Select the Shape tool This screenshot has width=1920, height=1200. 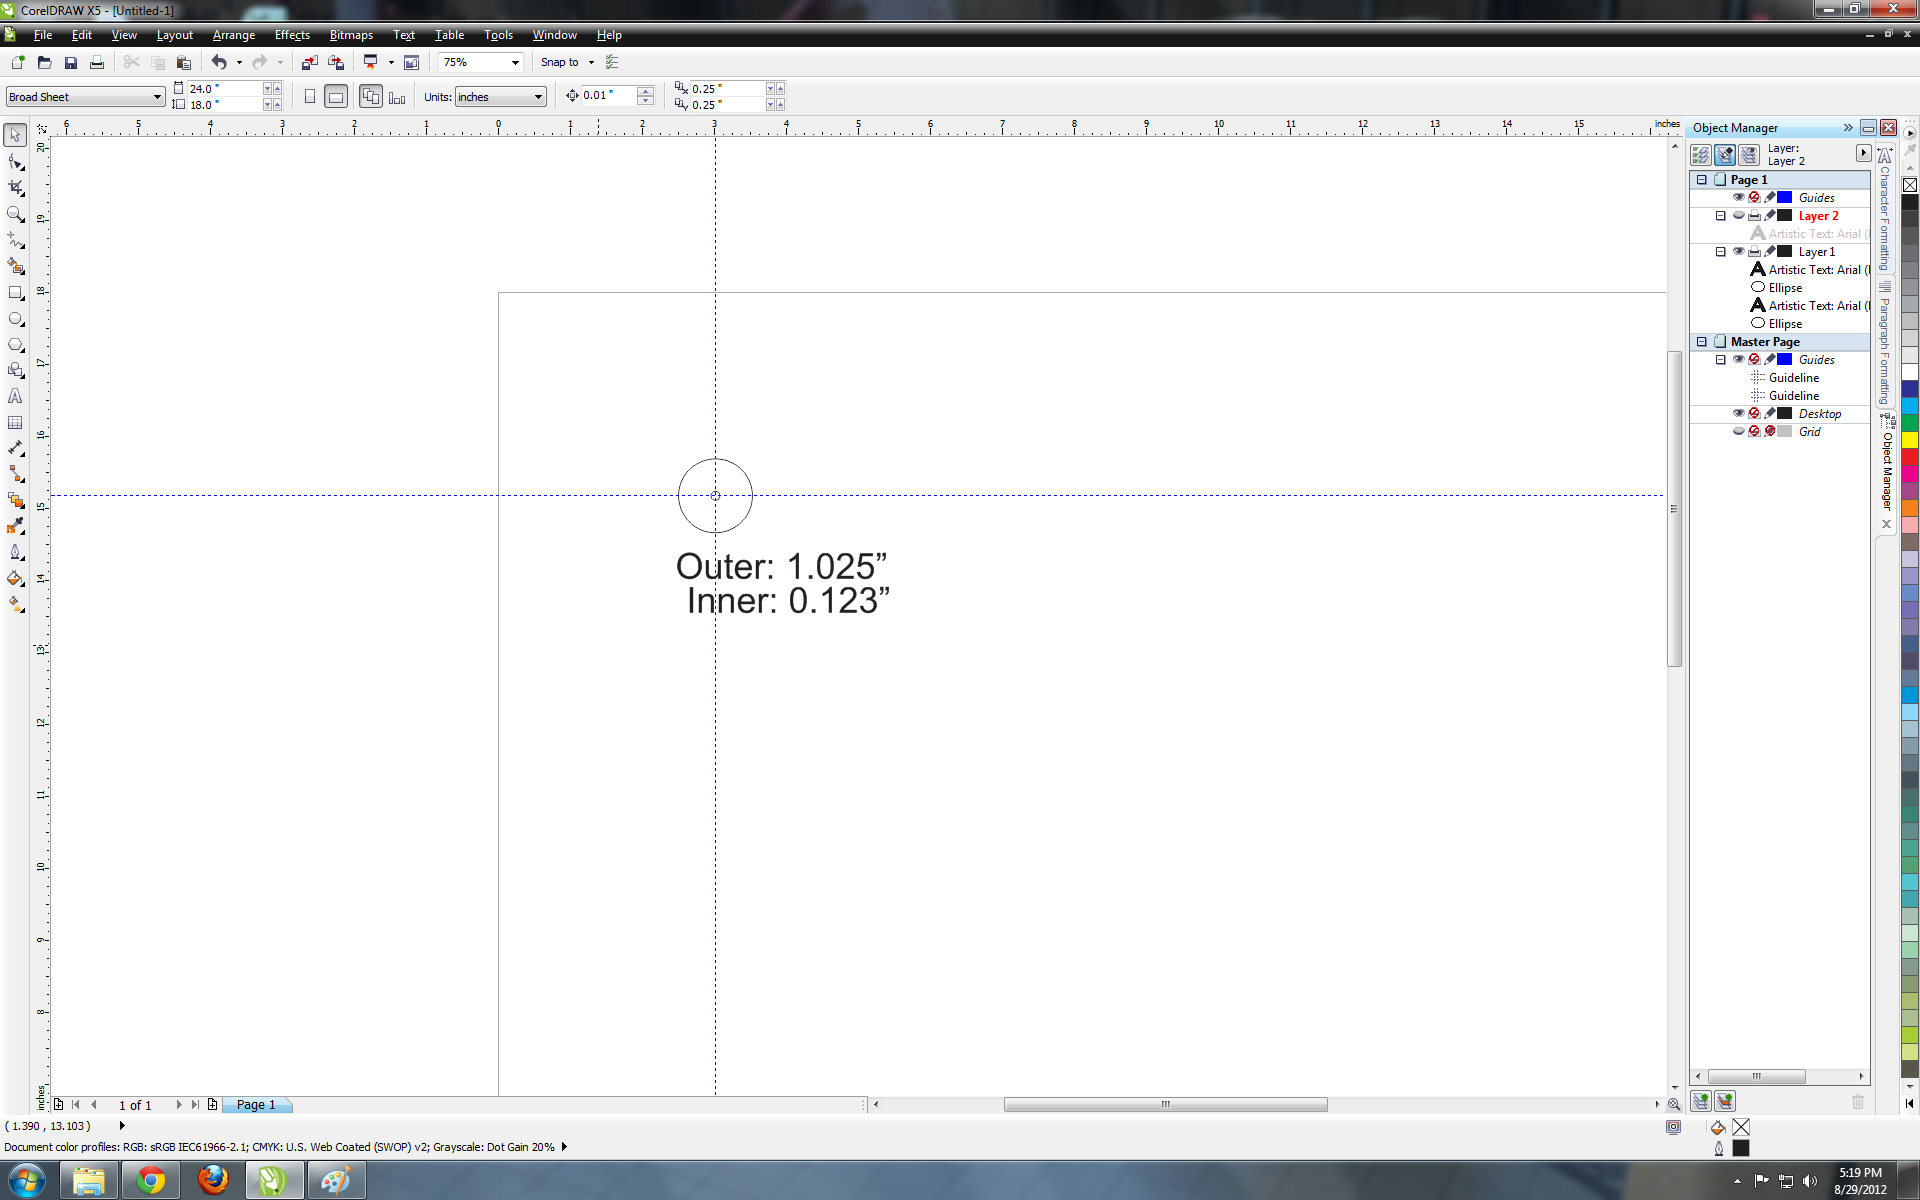point(15,162)
